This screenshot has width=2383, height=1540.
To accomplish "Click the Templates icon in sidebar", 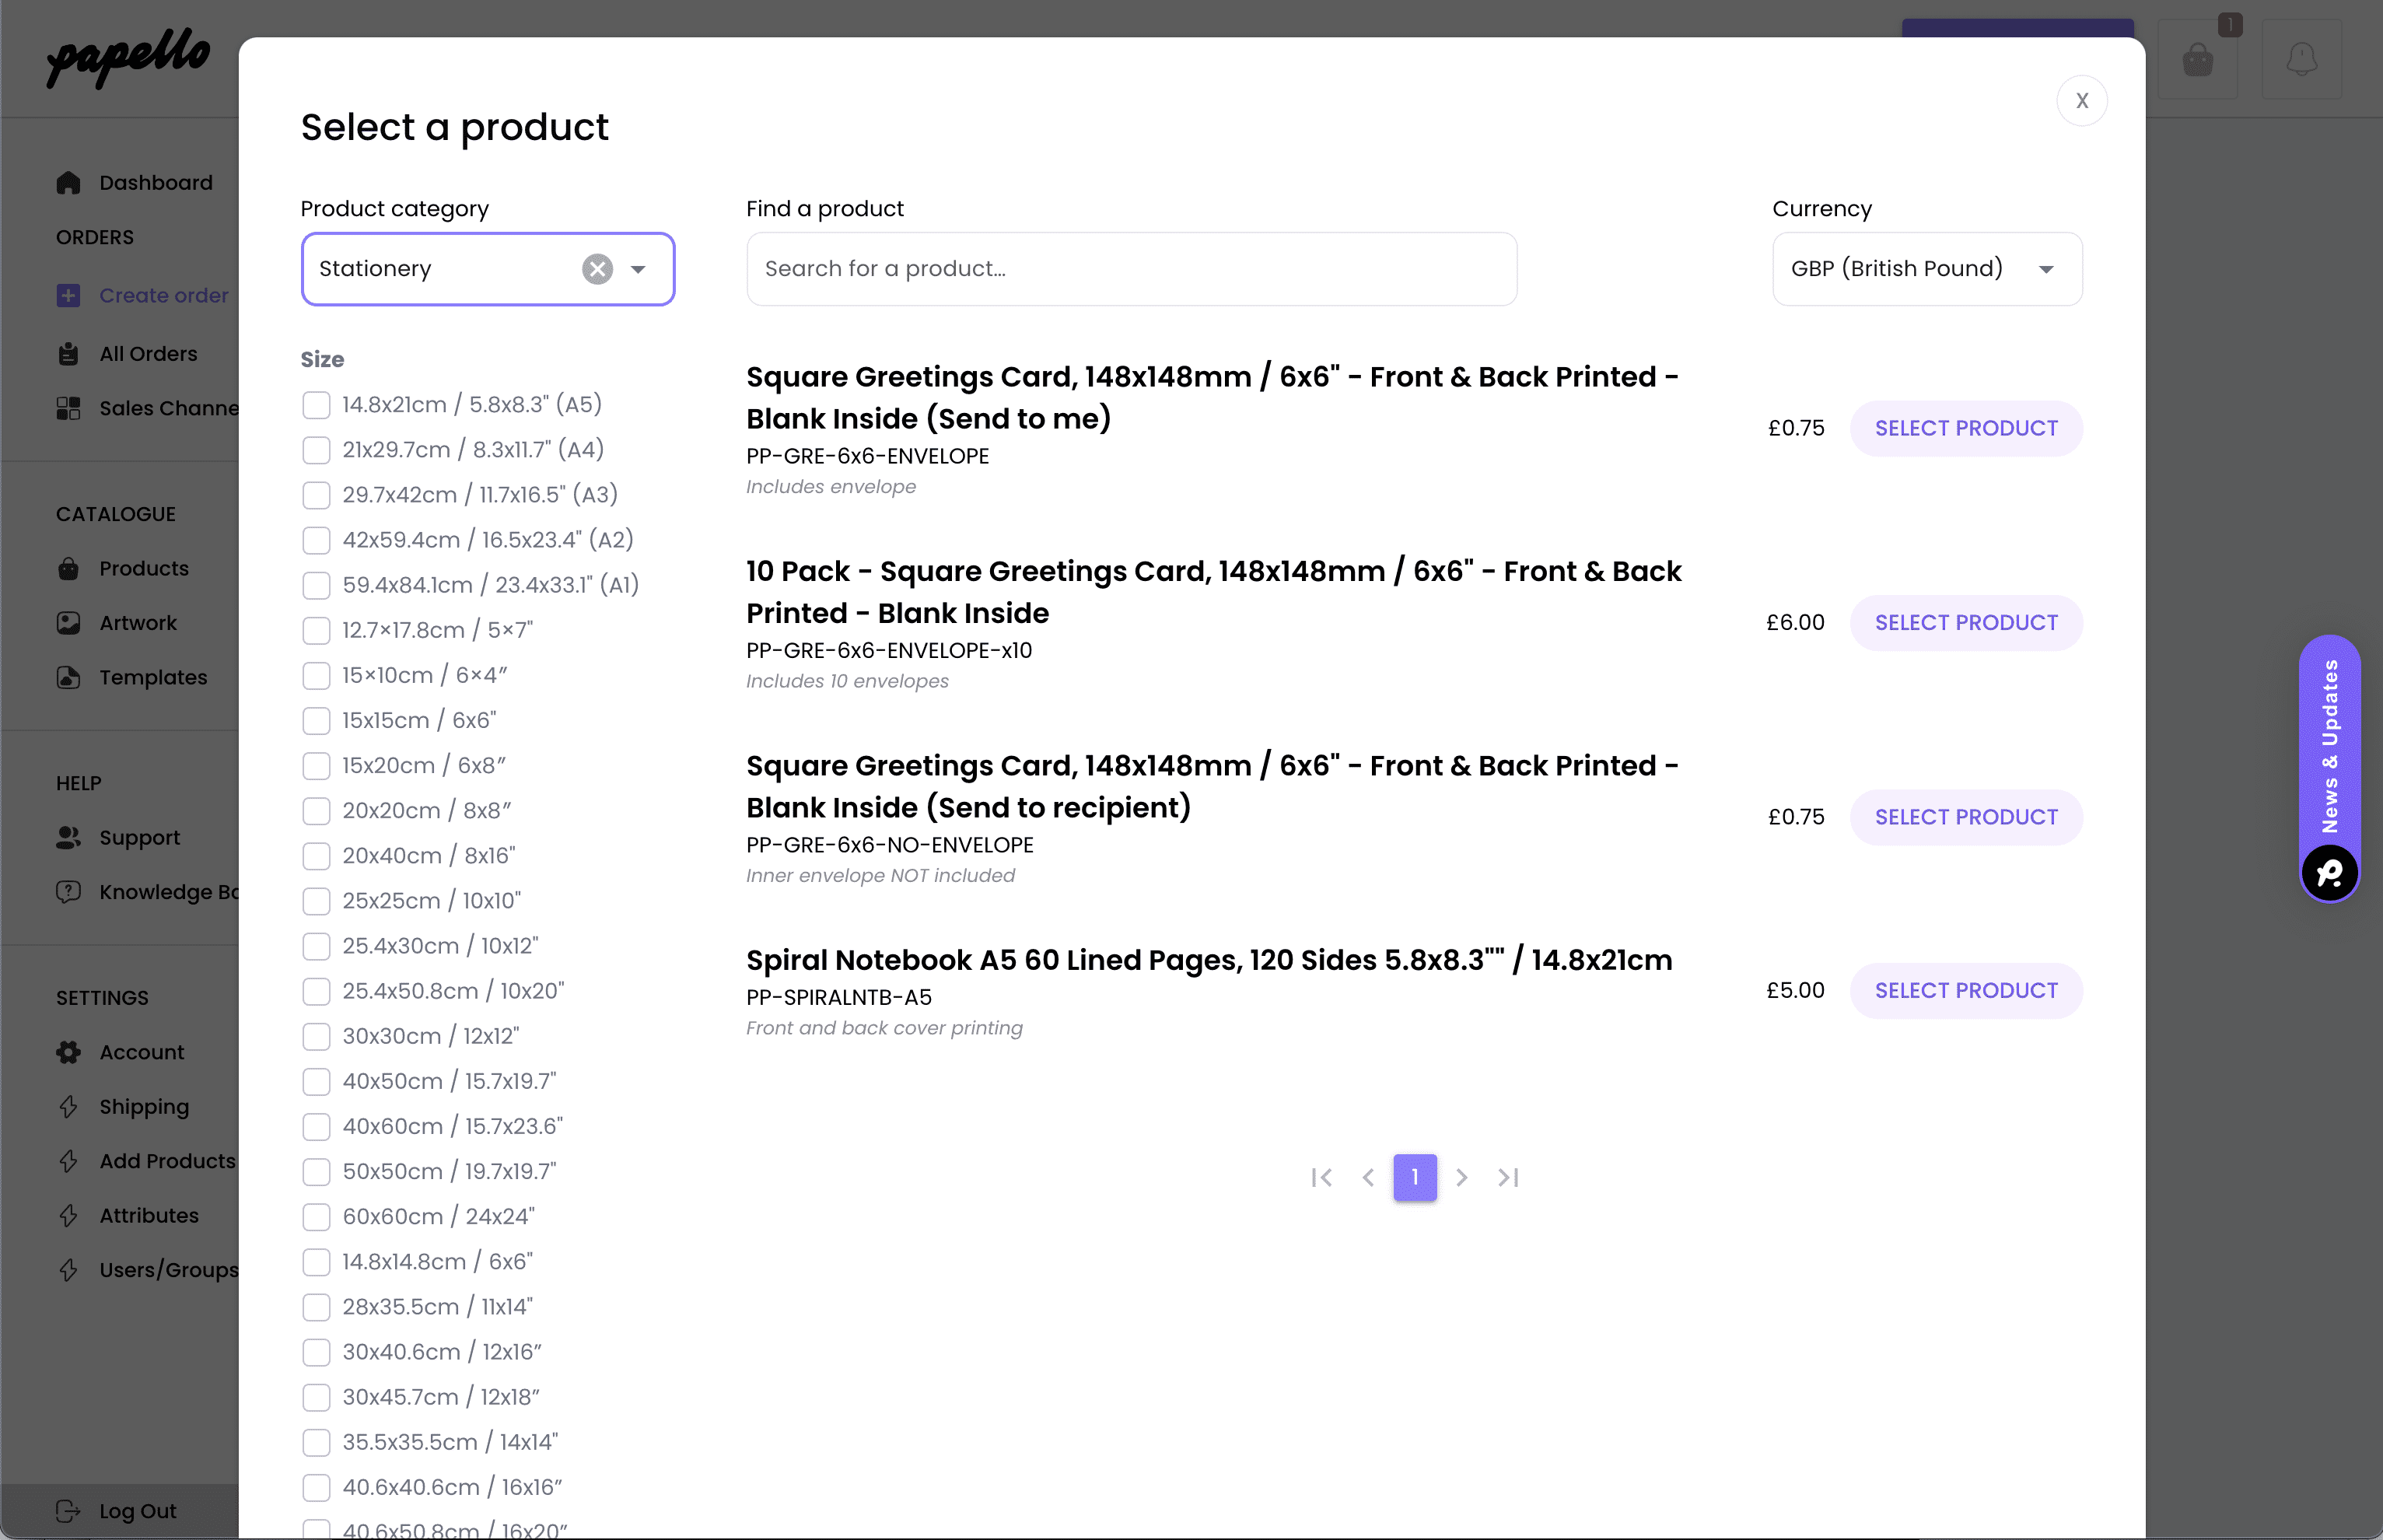I will (68, 677).
